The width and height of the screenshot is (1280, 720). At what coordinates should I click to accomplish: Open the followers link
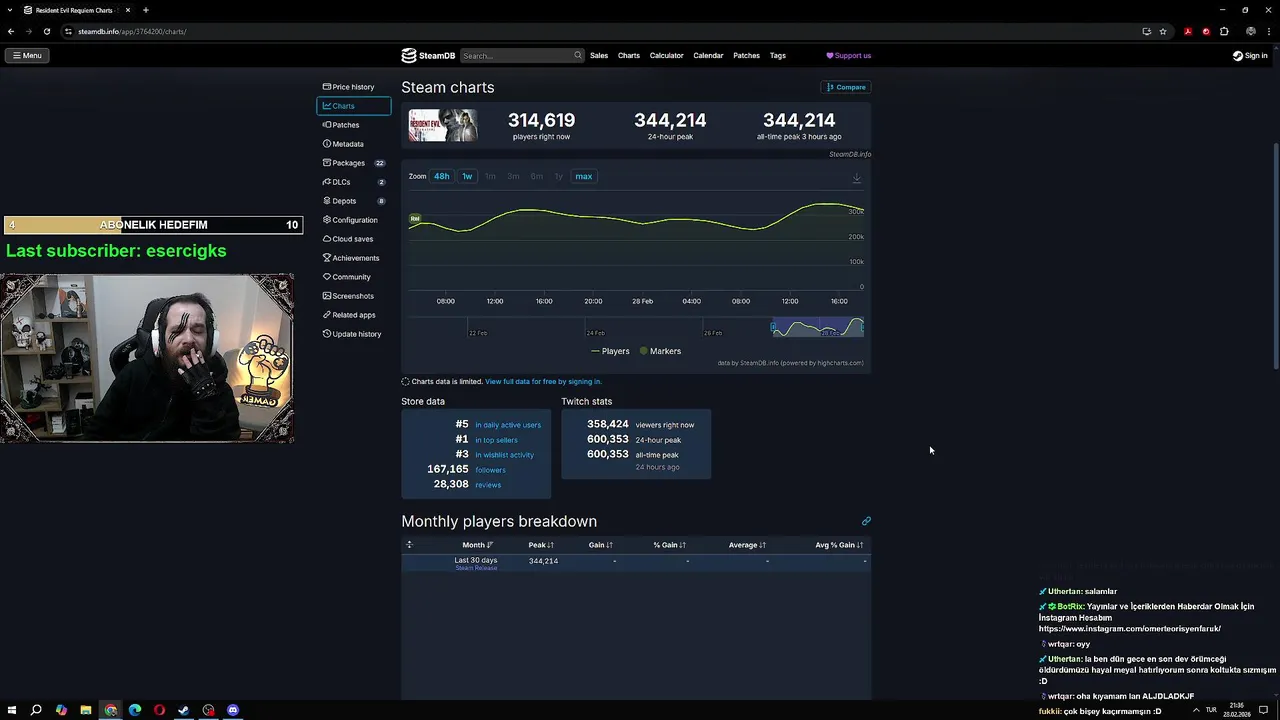pyautogui.click(x=490, y=470)
